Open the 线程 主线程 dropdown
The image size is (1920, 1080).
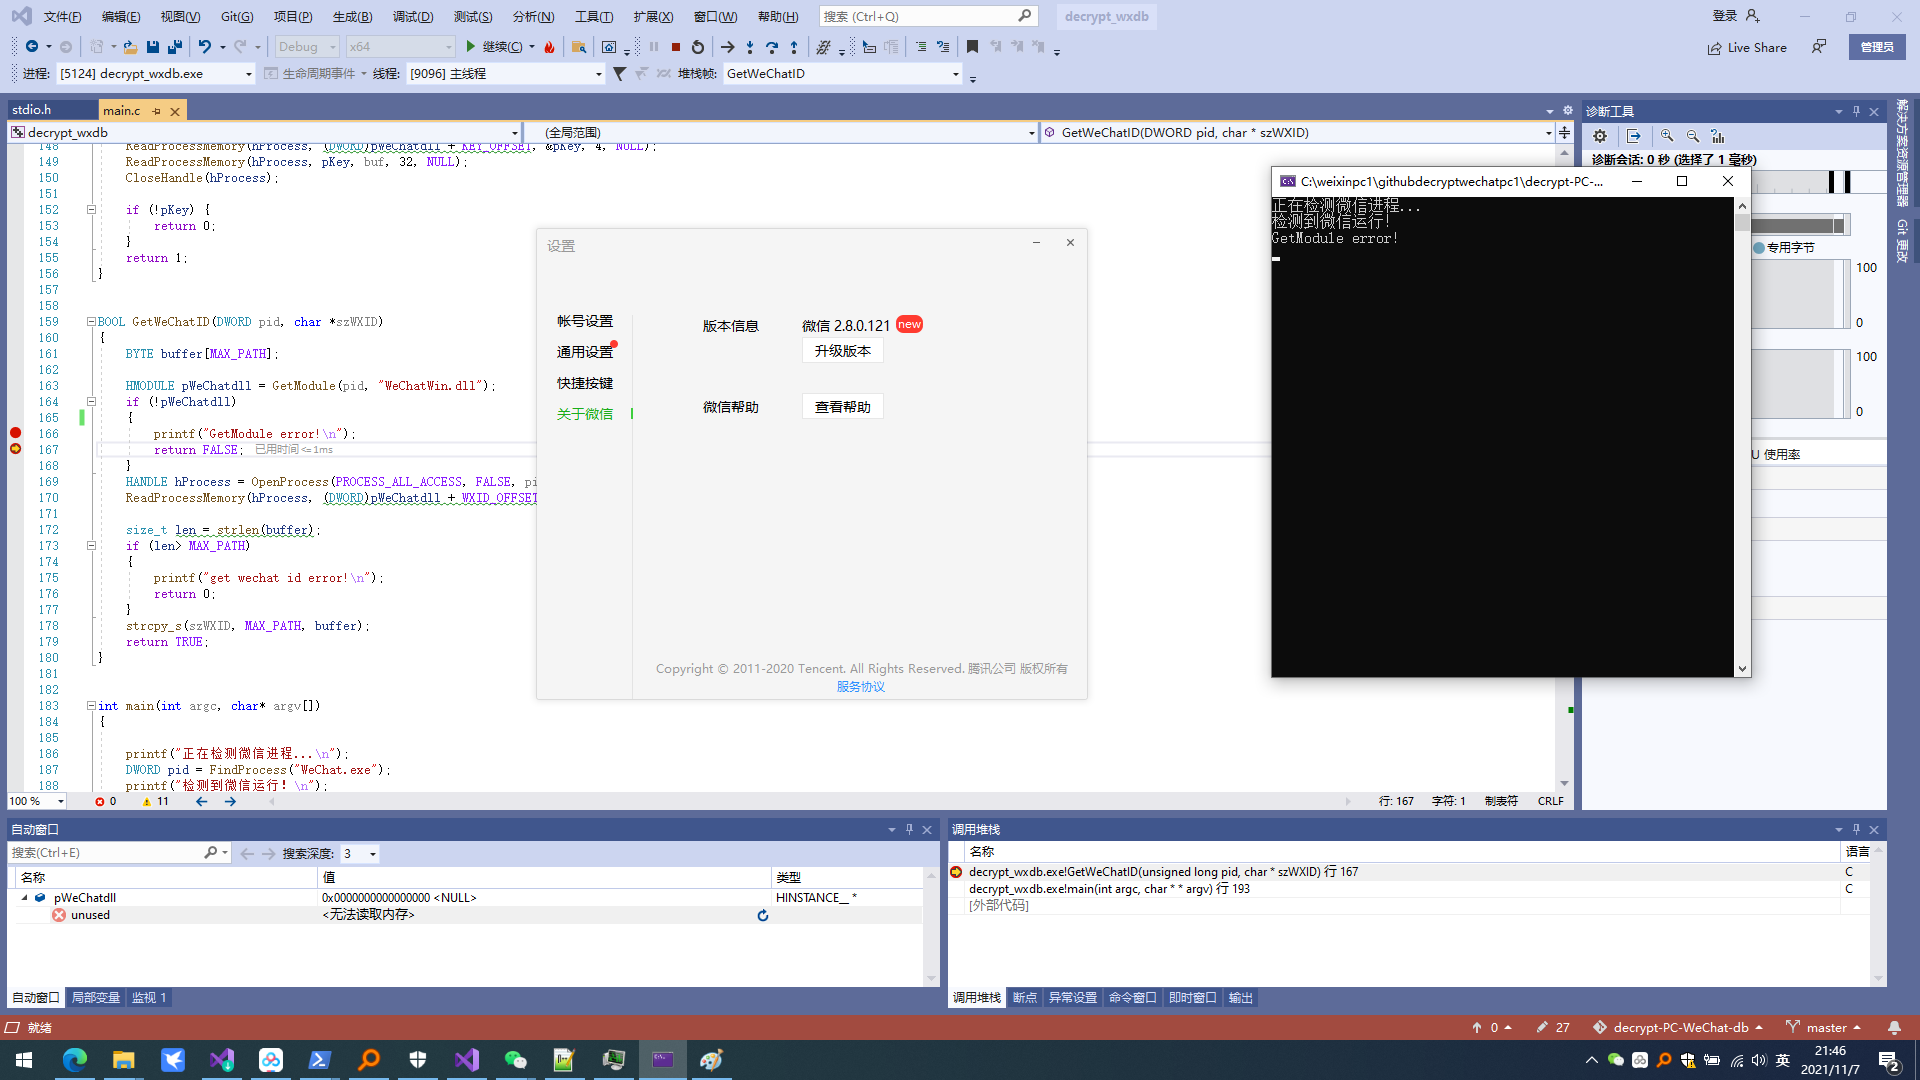[506, 74]
